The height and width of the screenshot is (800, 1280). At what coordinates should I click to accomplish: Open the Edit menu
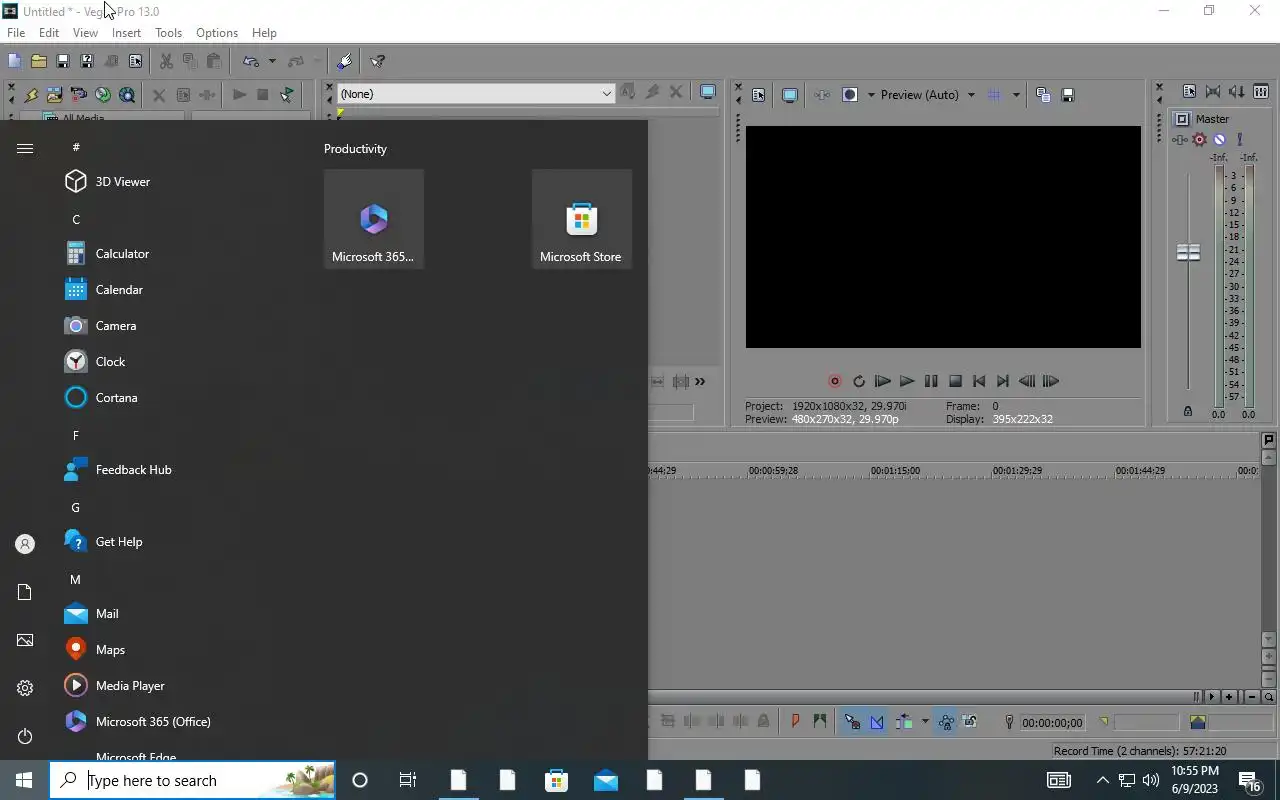point(49,33)
